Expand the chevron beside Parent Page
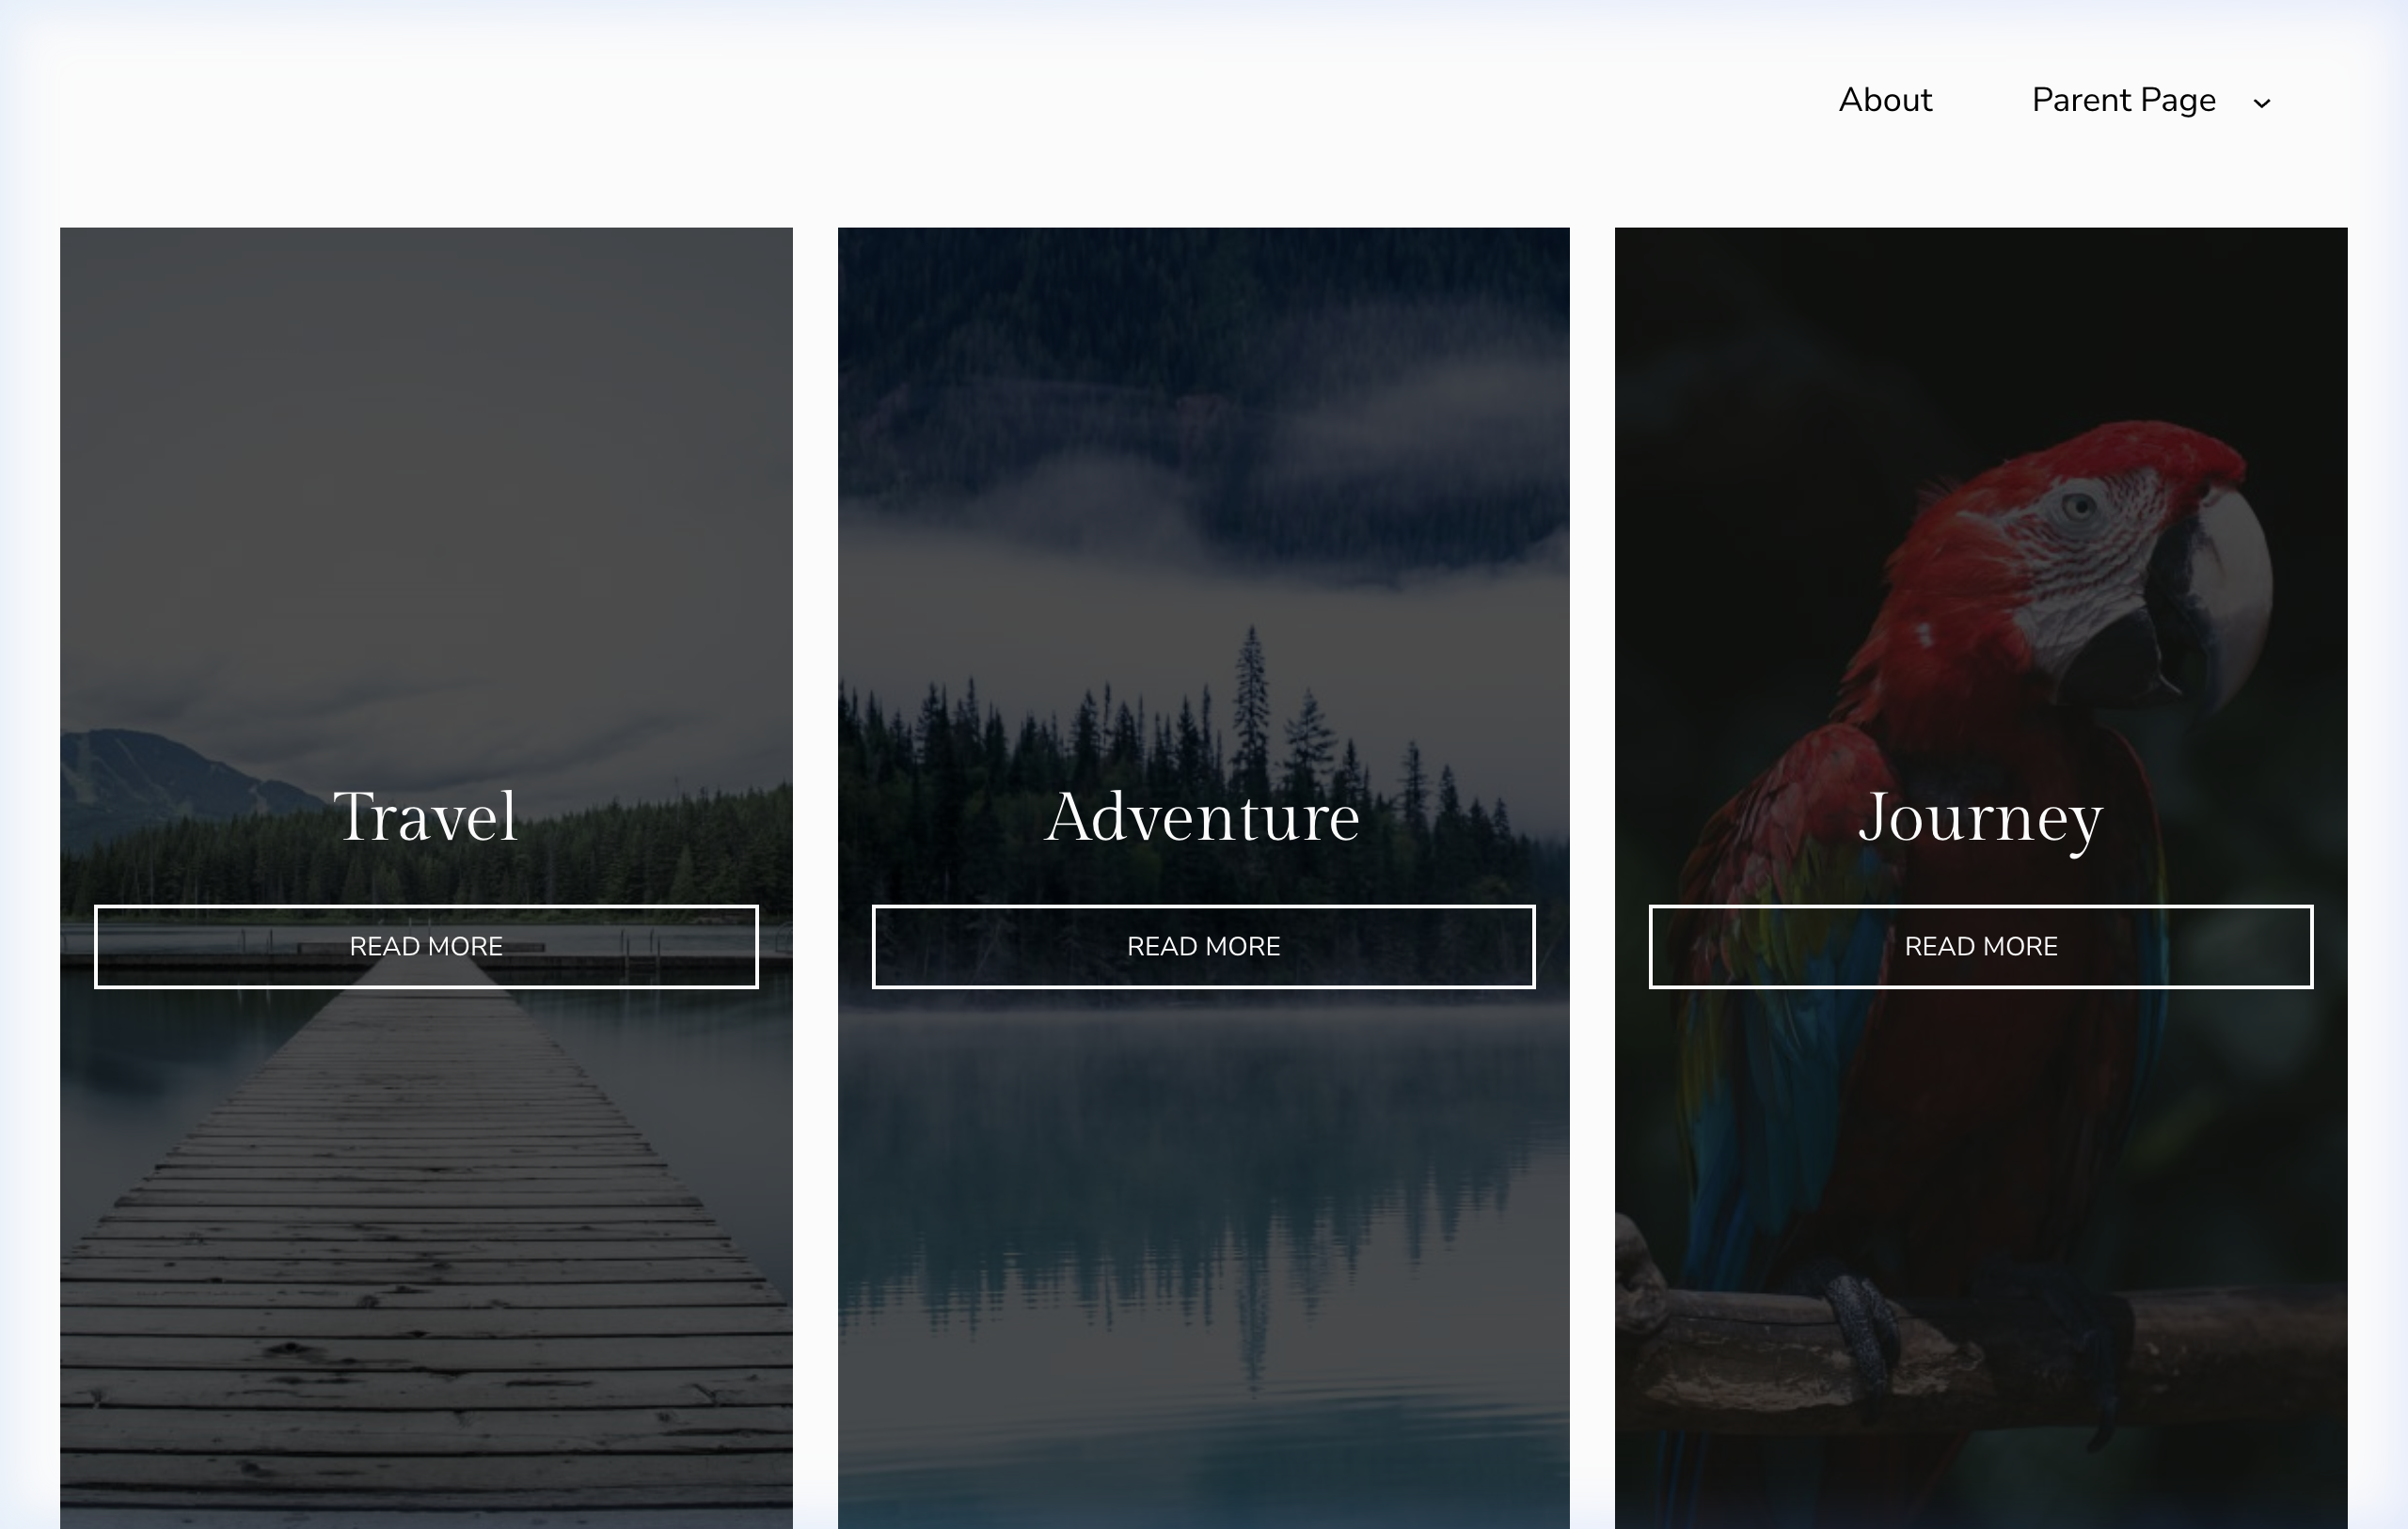The image size is (2408, 1529). click(2262, 103)
